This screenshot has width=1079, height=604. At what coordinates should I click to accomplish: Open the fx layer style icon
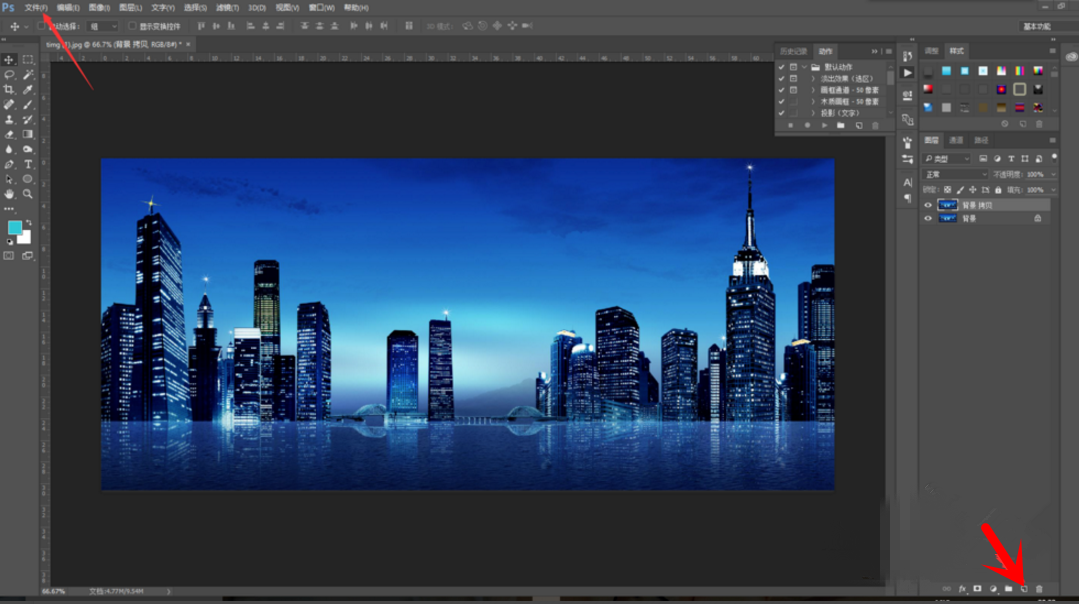962,589
